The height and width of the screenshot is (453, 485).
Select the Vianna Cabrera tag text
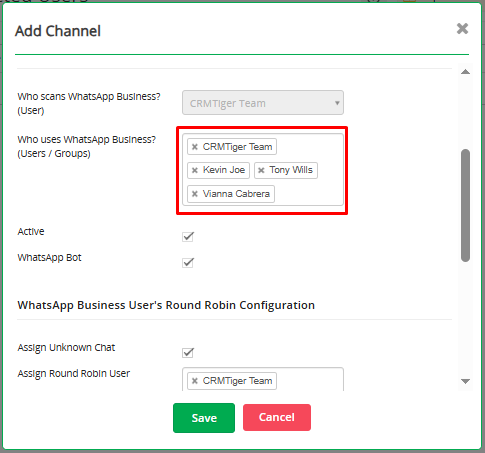(x=236, y=194)
